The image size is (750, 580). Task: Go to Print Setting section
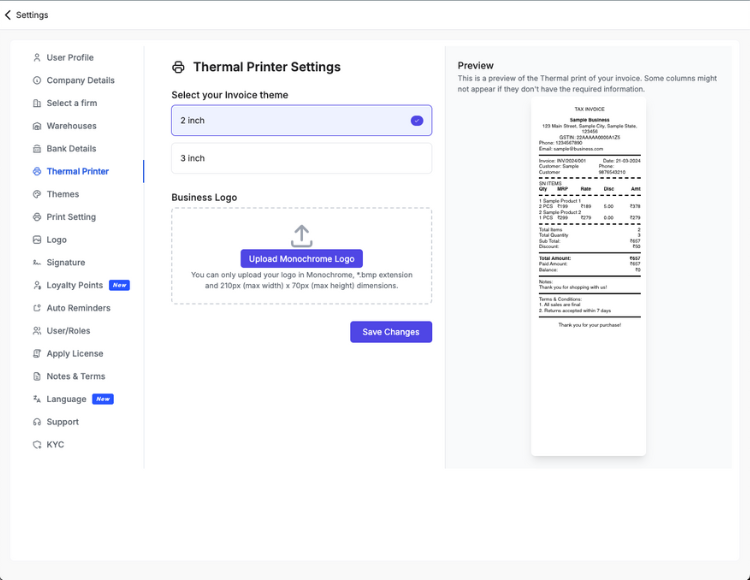tap(71, 217)
